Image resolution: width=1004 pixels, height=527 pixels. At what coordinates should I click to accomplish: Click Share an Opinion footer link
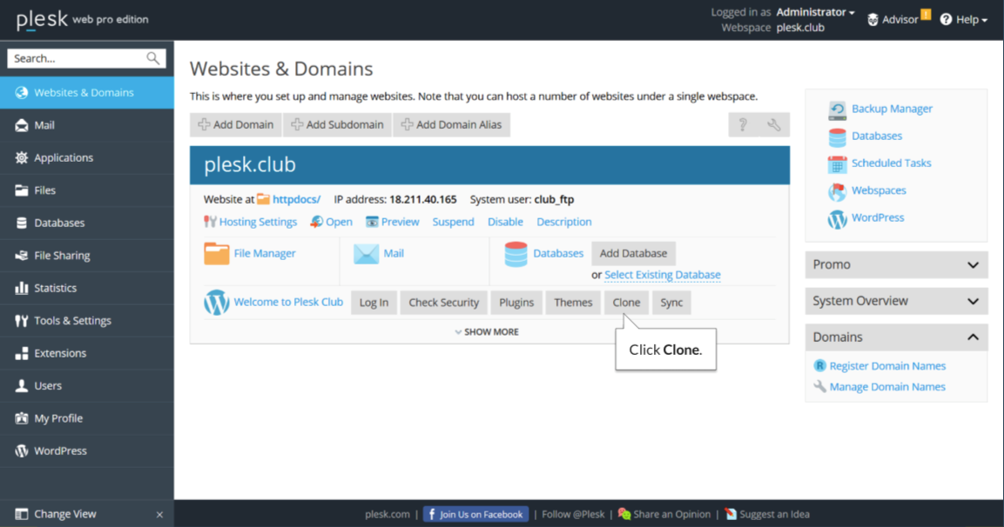[x=672, y=514]
